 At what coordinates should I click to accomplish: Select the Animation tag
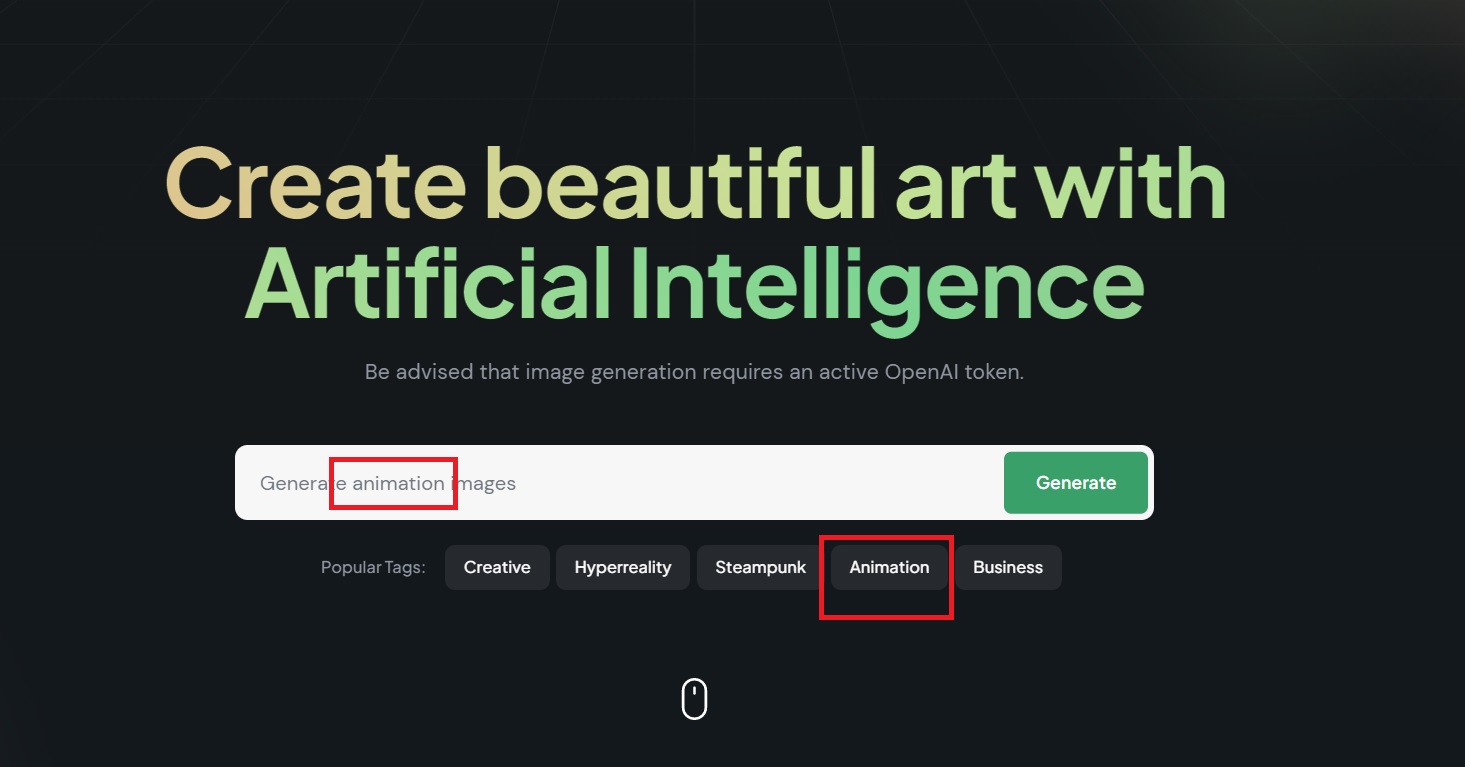889,567
